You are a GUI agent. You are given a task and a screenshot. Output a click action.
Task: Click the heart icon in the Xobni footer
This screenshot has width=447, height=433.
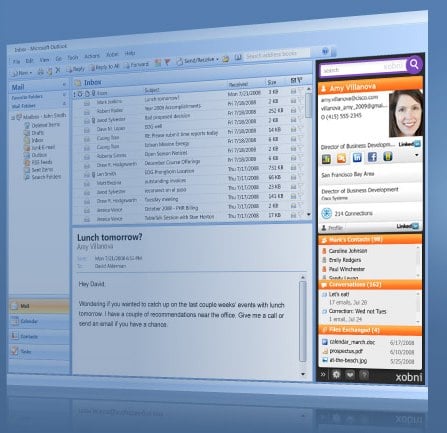(350, 375)
